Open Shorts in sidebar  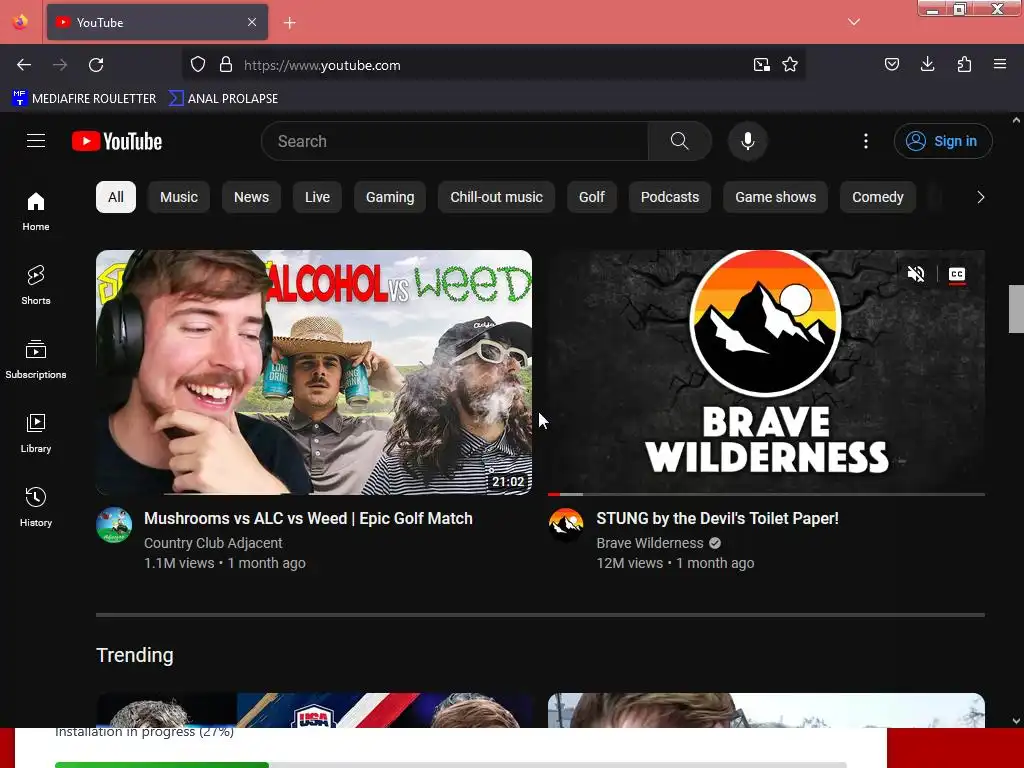pyautogui.click(x=36, y=285)
